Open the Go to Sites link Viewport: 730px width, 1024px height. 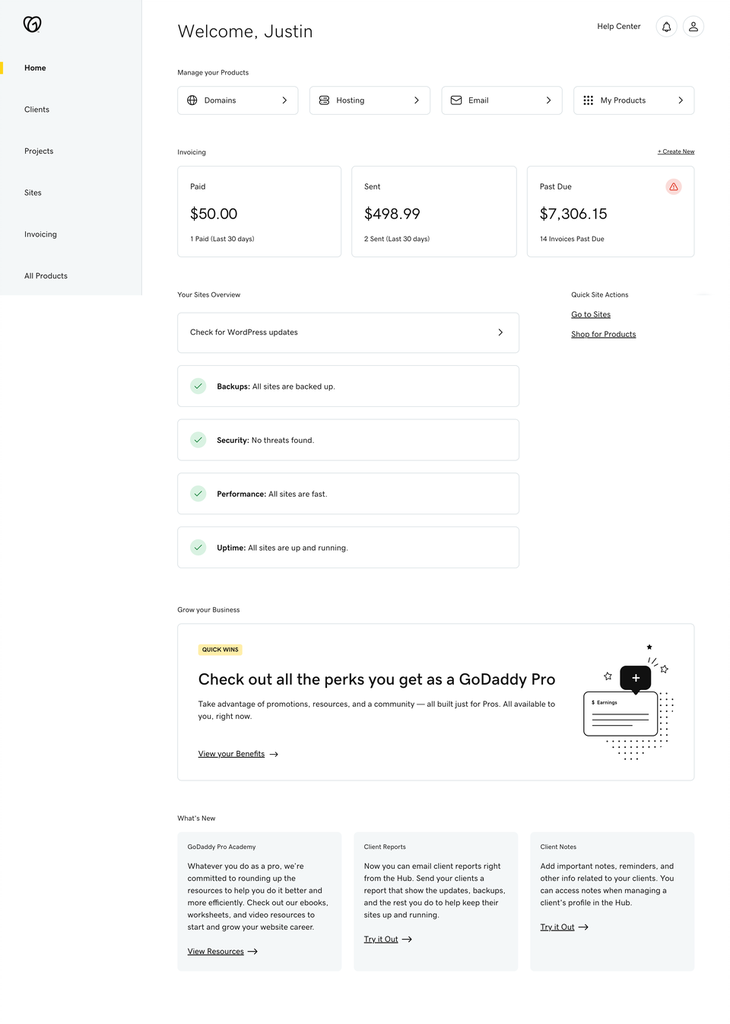click(x=590, y=315)
